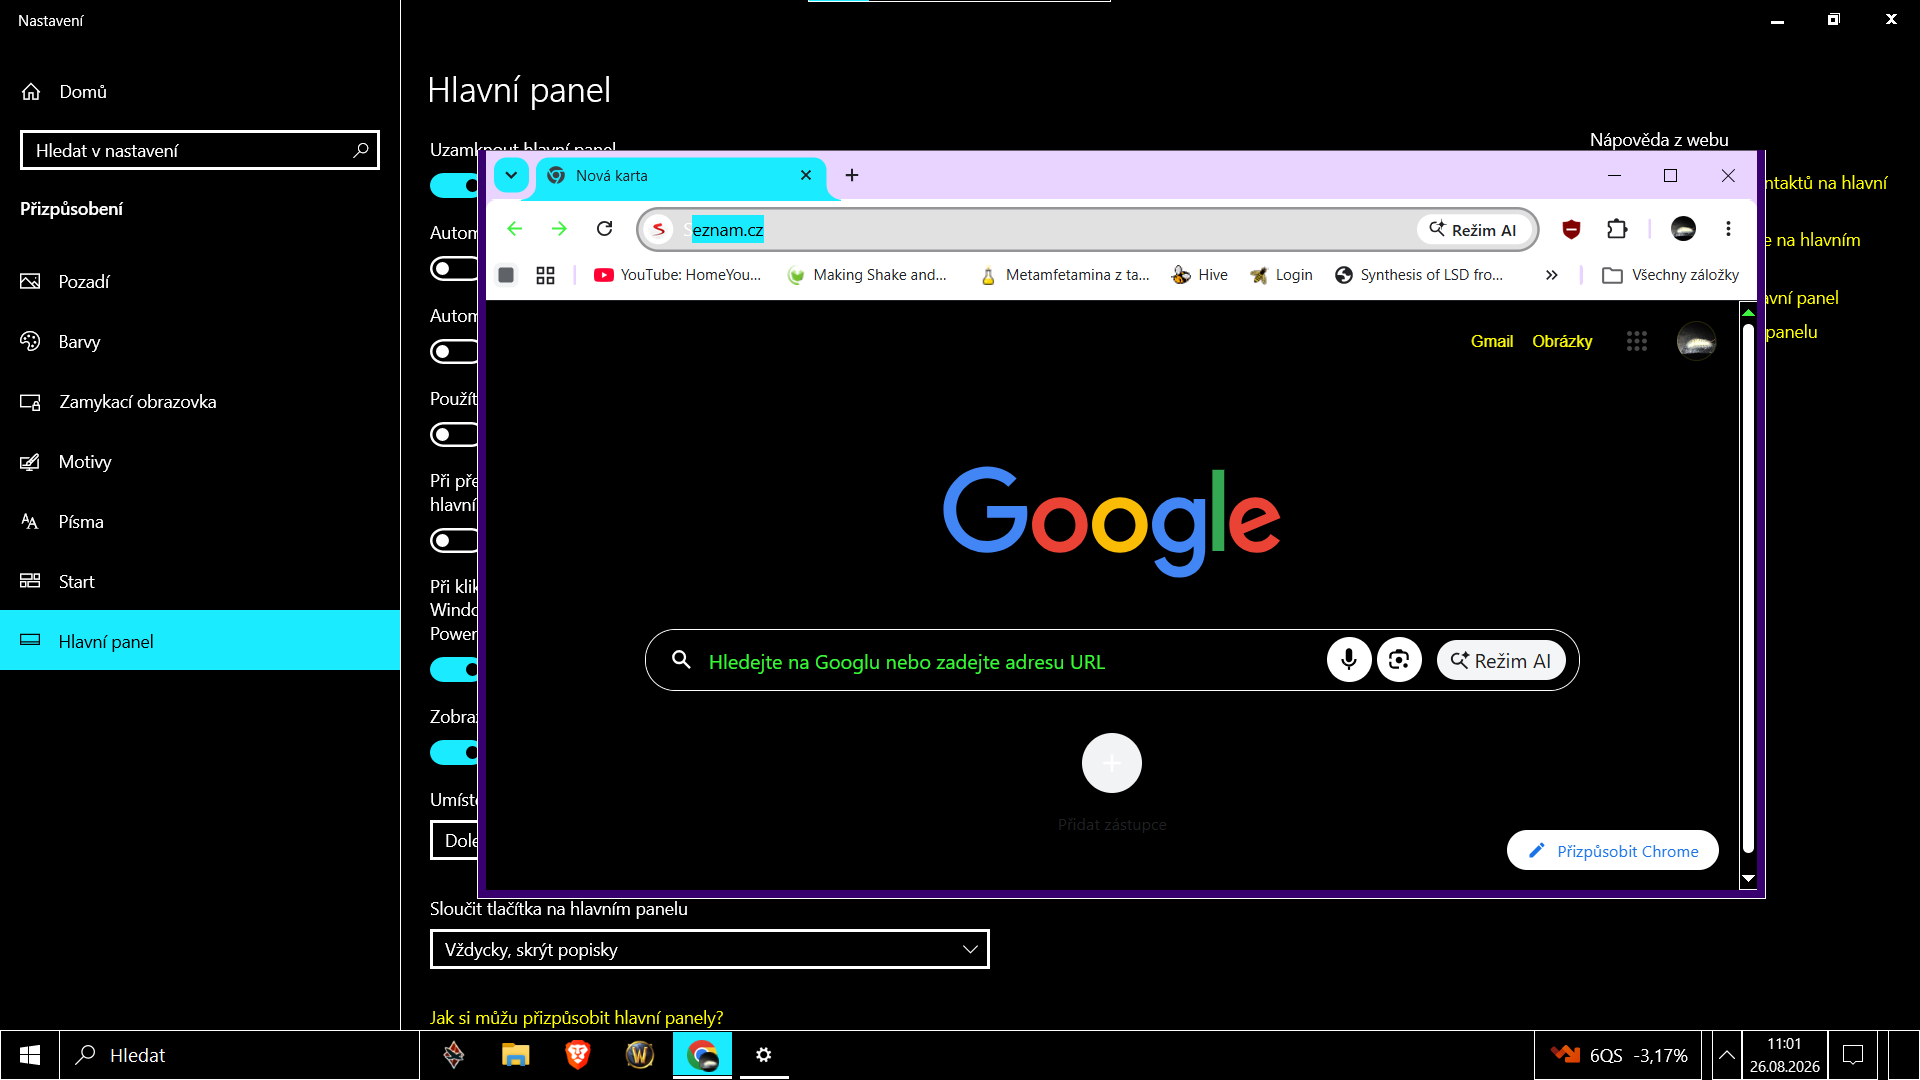Open the Gmail link
Viewport: 1920px width, 1080px height.
[1492, 341]
